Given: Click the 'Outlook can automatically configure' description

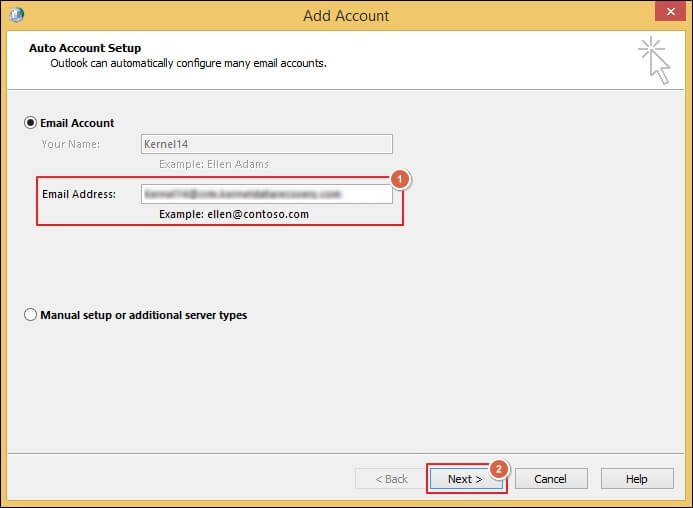Looking at the screenshot, I should pos(188,63).
